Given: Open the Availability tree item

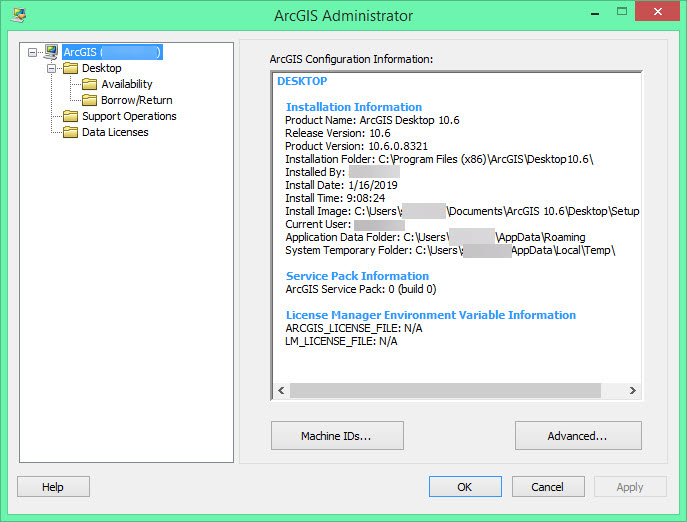Looking at the screenshot, I should [x=127, y=84].
